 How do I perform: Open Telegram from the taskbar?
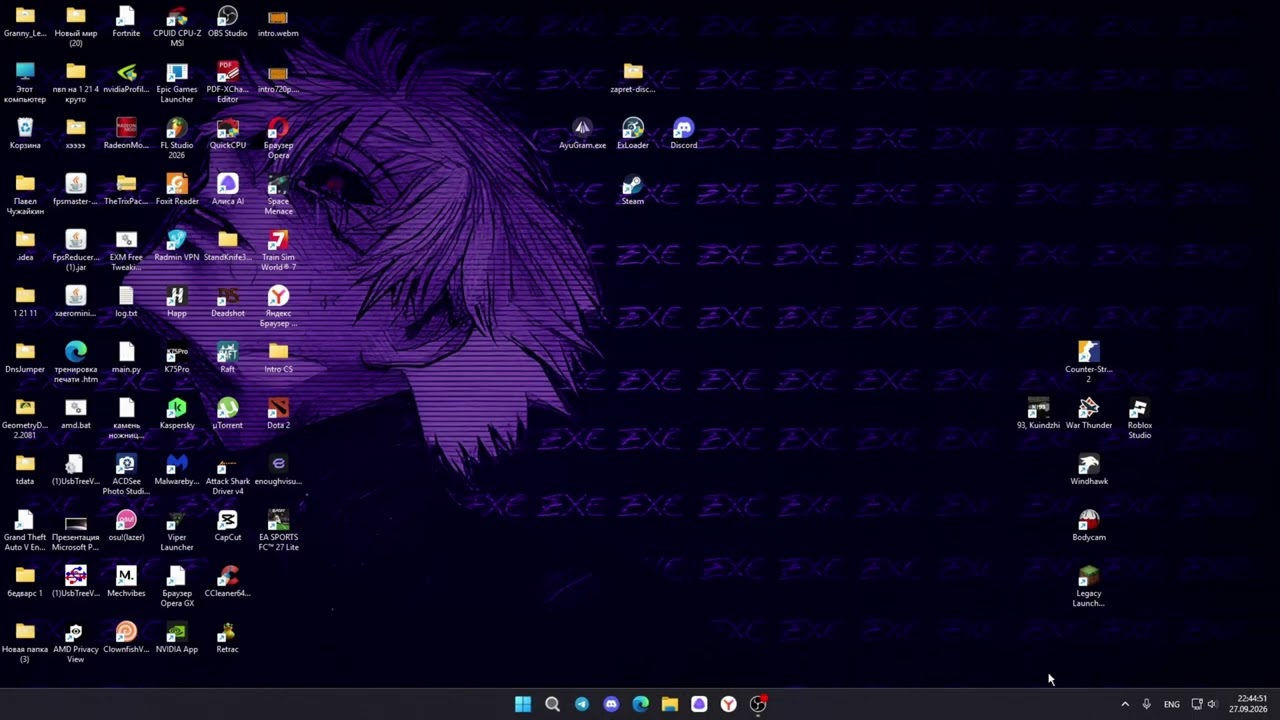582,704
